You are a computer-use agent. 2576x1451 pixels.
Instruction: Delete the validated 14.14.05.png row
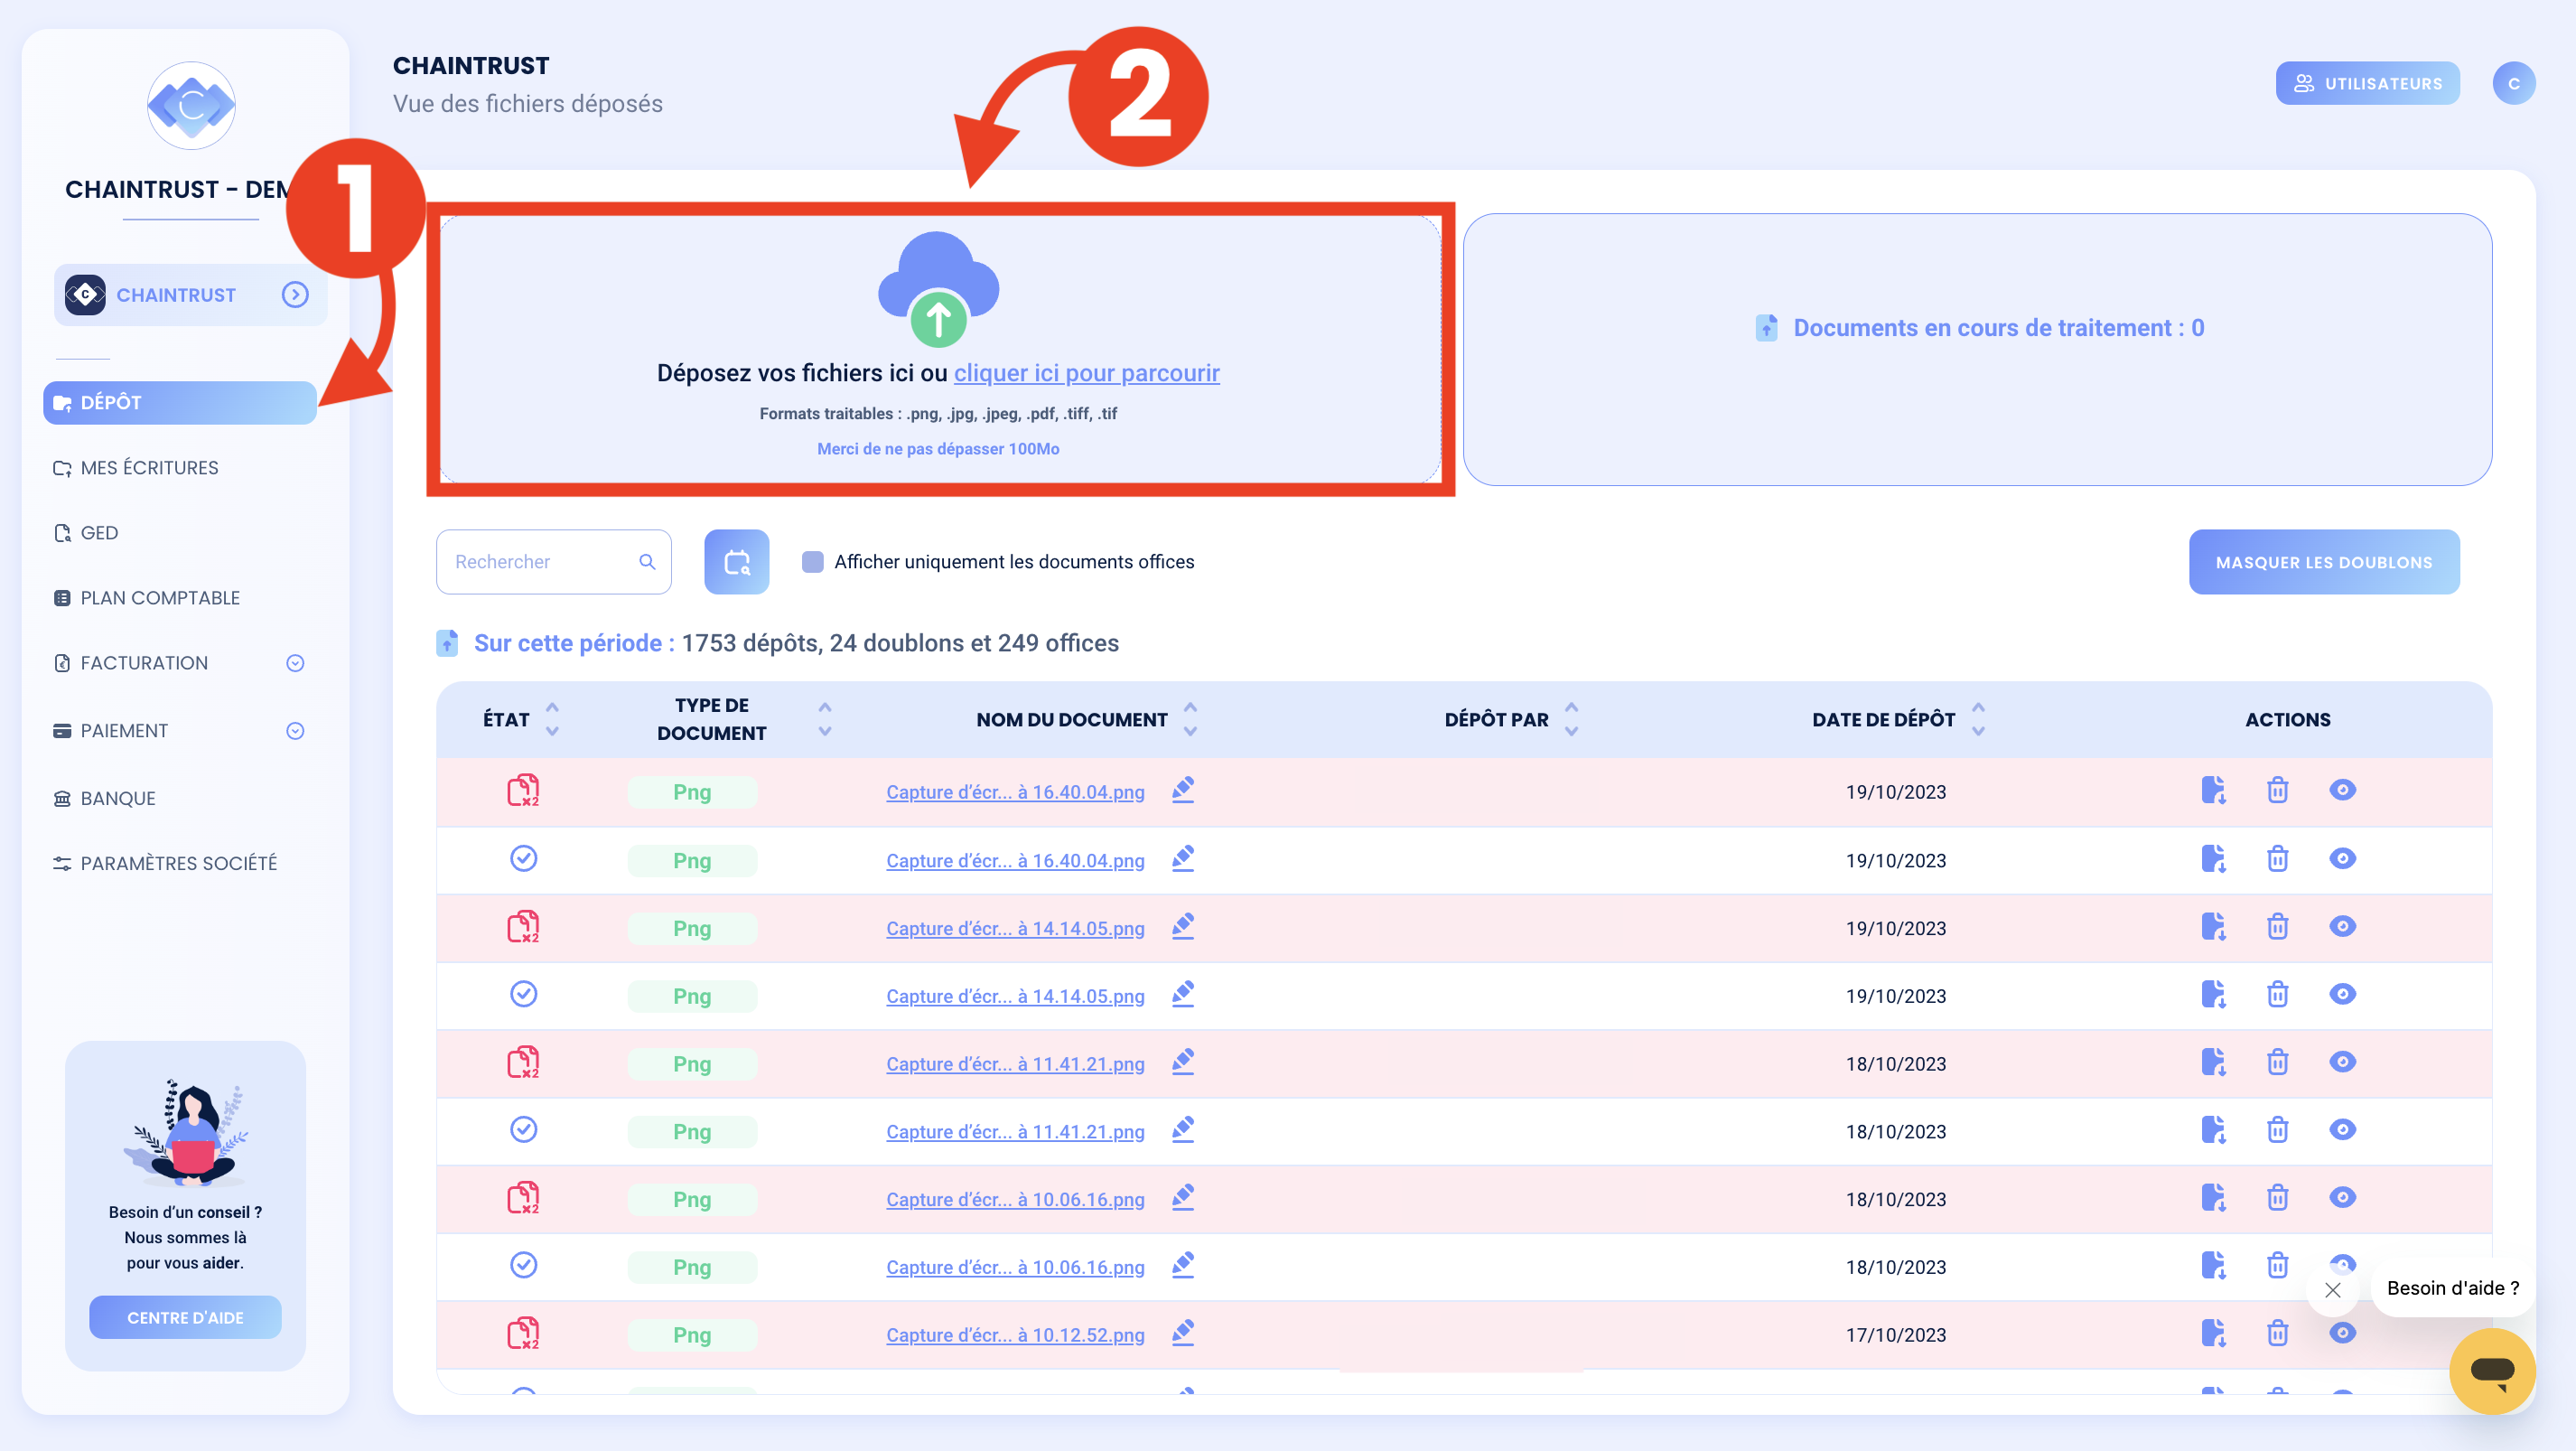(x=2277, y=995)
